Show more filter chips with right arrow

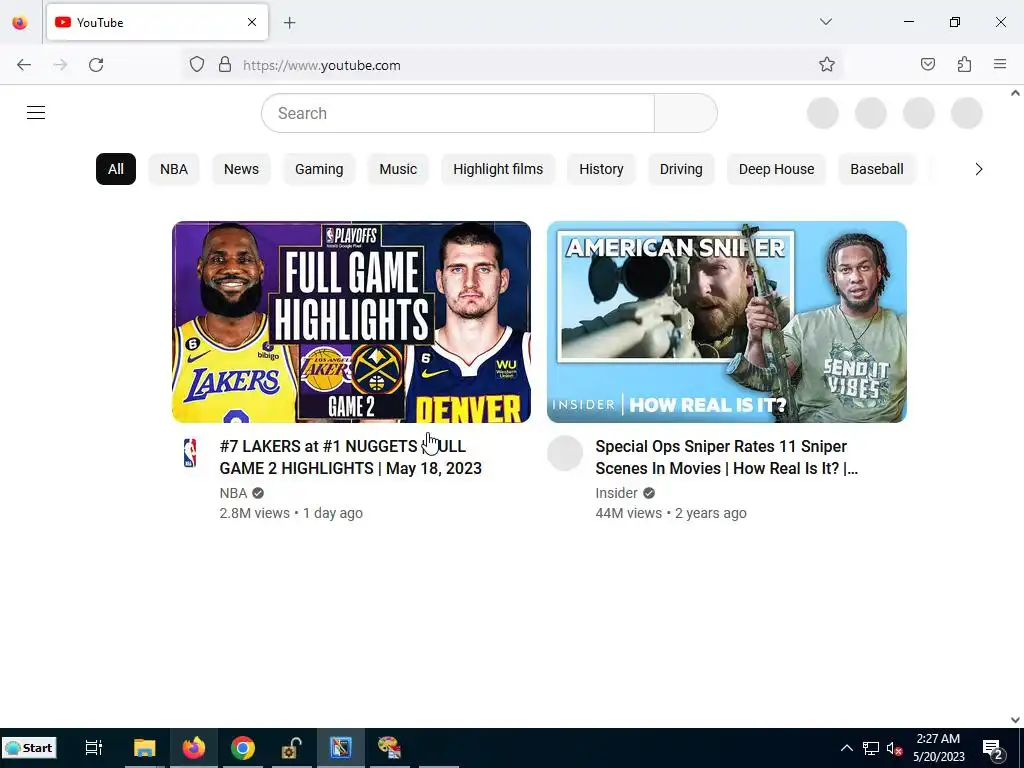(978, 169)
